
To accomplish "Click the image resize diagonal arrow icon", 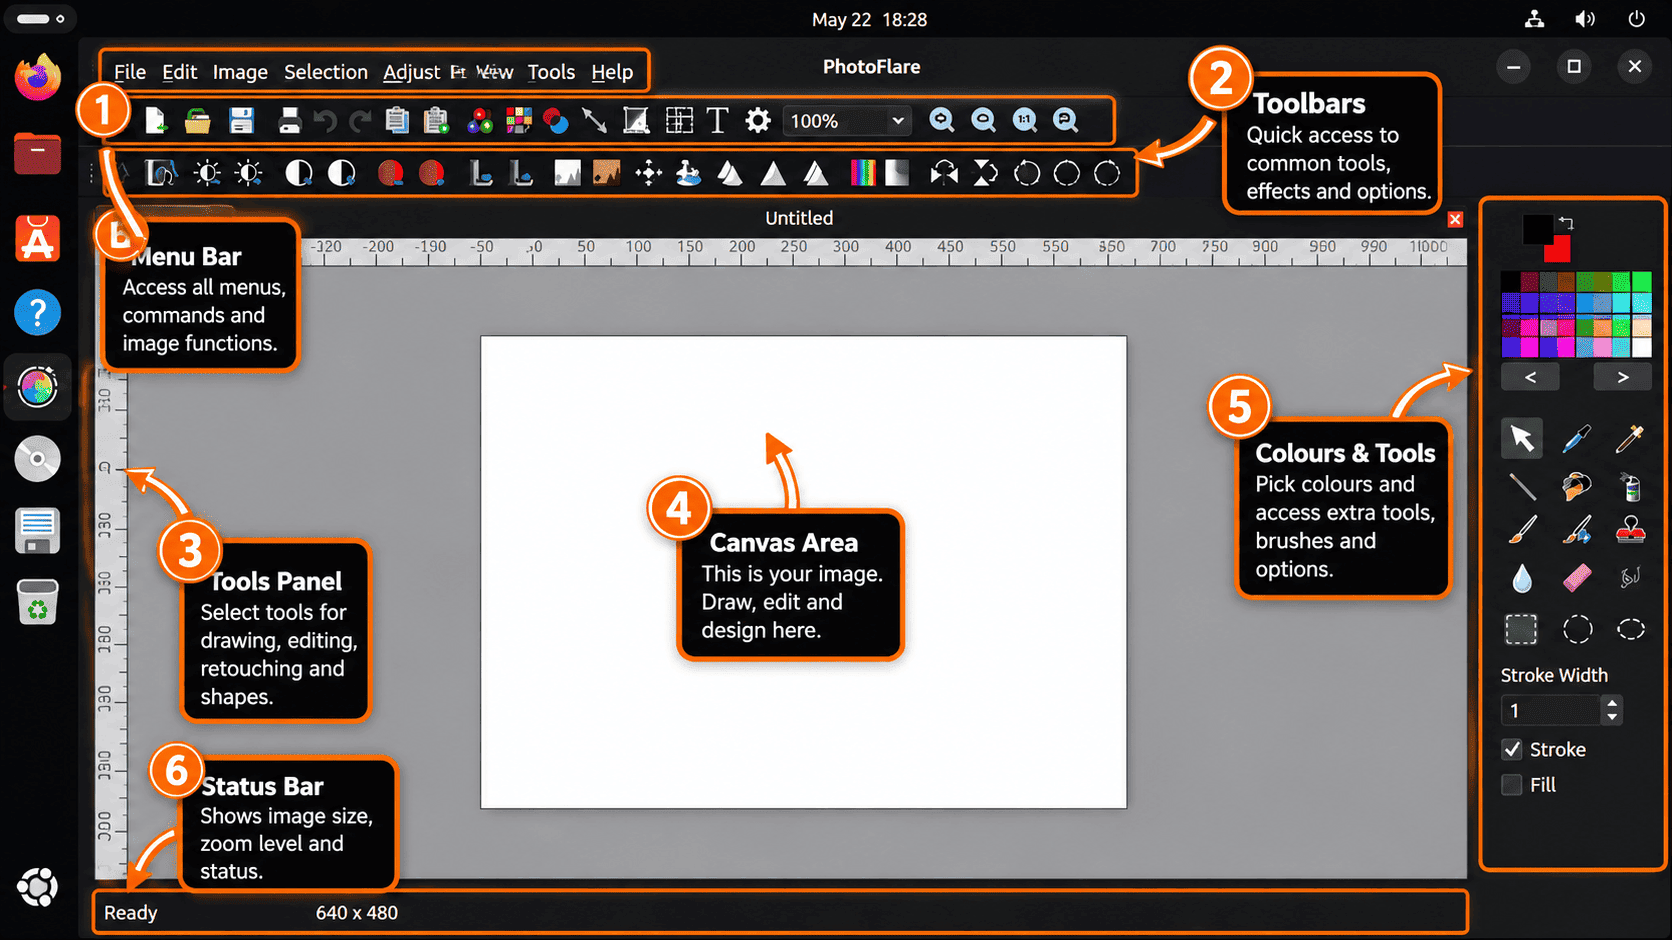I will point(594,121).
